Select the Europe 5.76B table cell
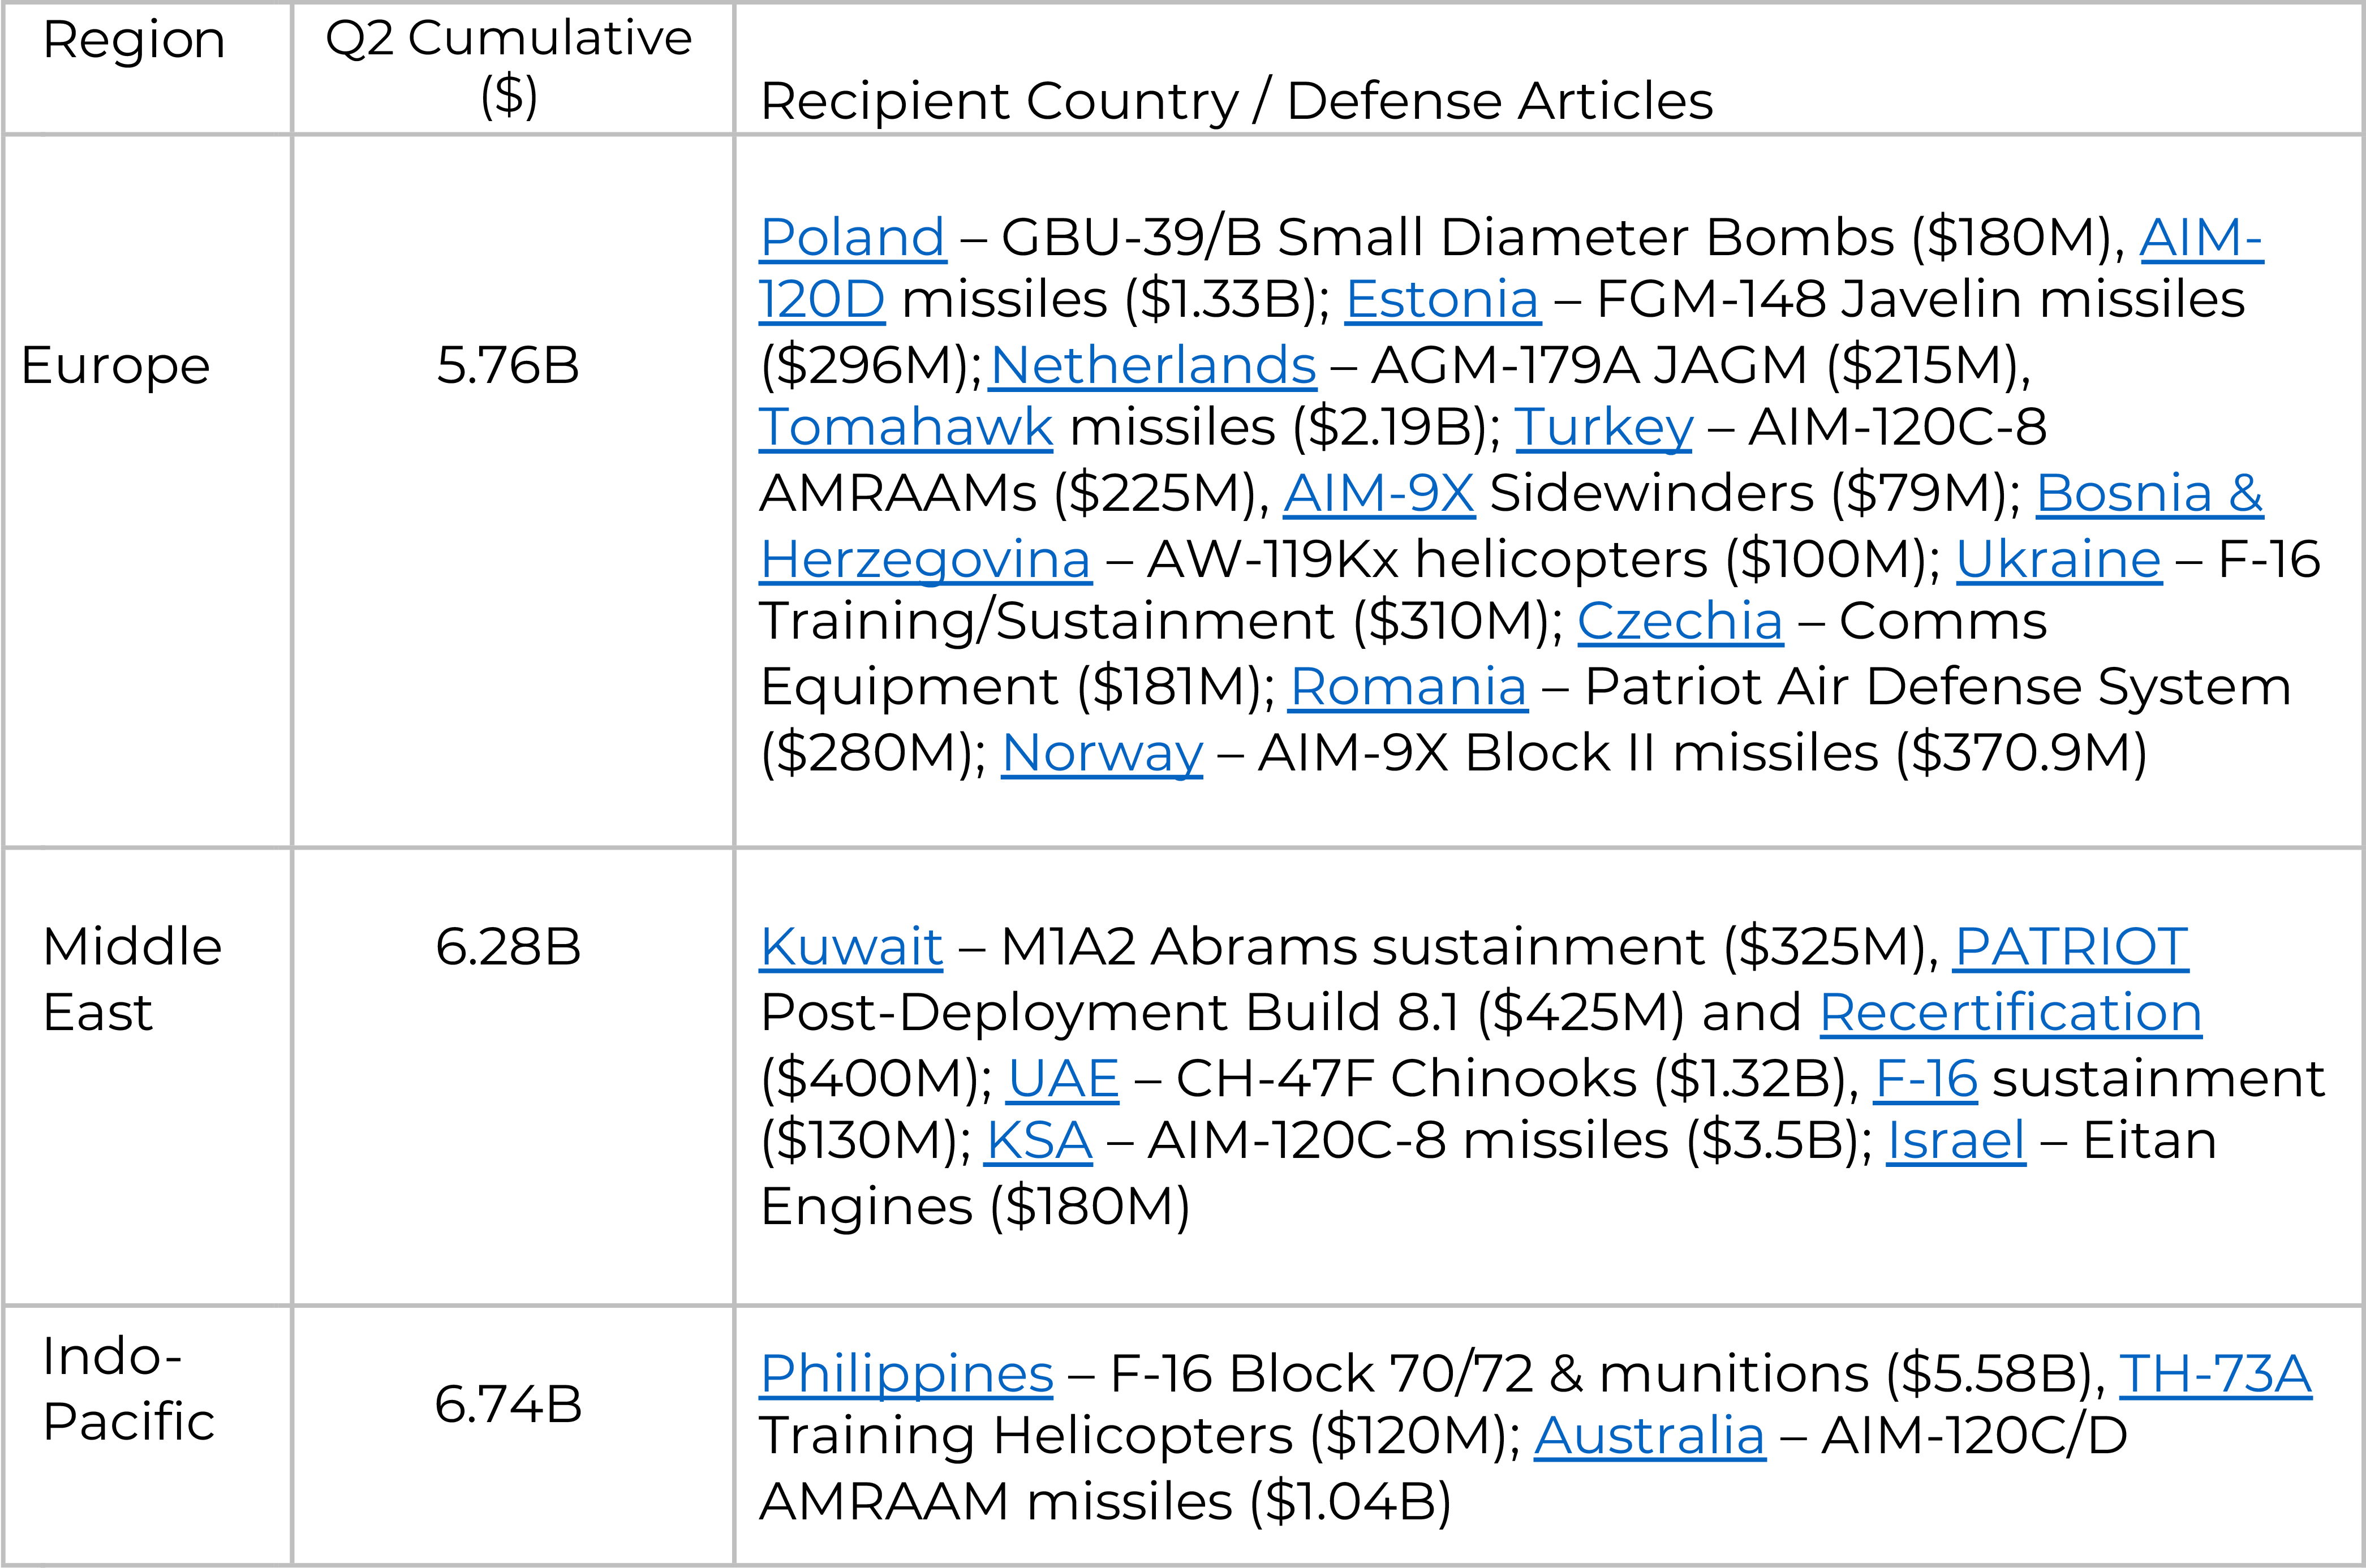Image resolution: width=2366 pixels, height=1568 pixels. click(513, 491)
